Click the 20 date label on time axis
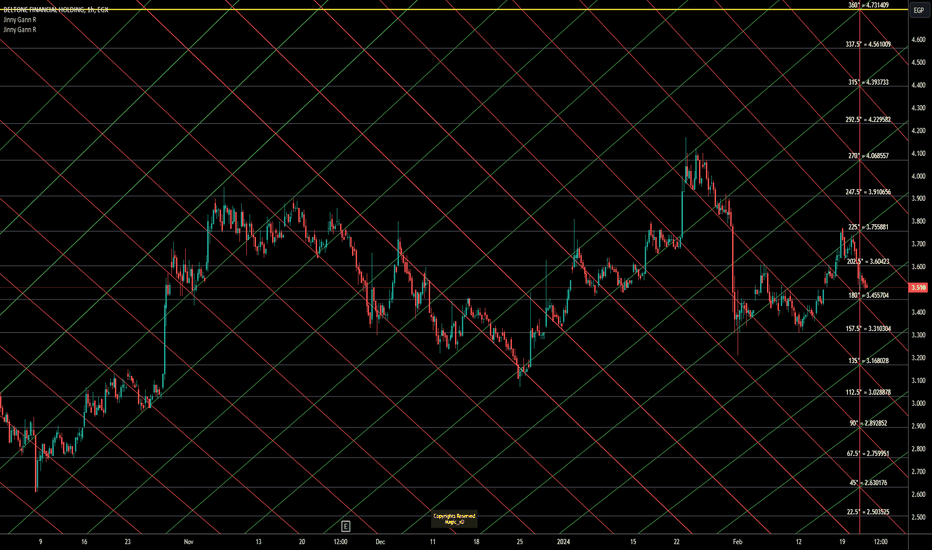932x550 pixels. [302, 542]
